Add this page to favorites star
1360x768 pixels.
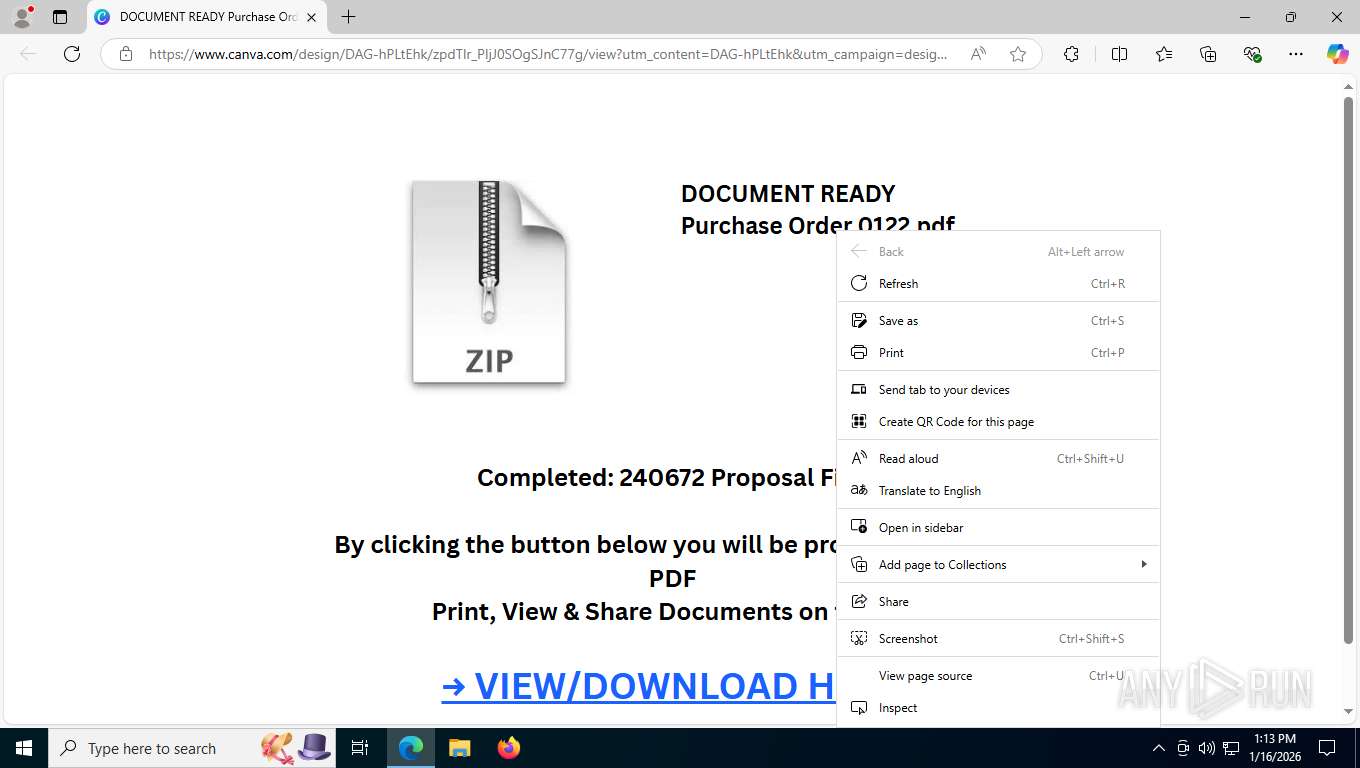1018,54
